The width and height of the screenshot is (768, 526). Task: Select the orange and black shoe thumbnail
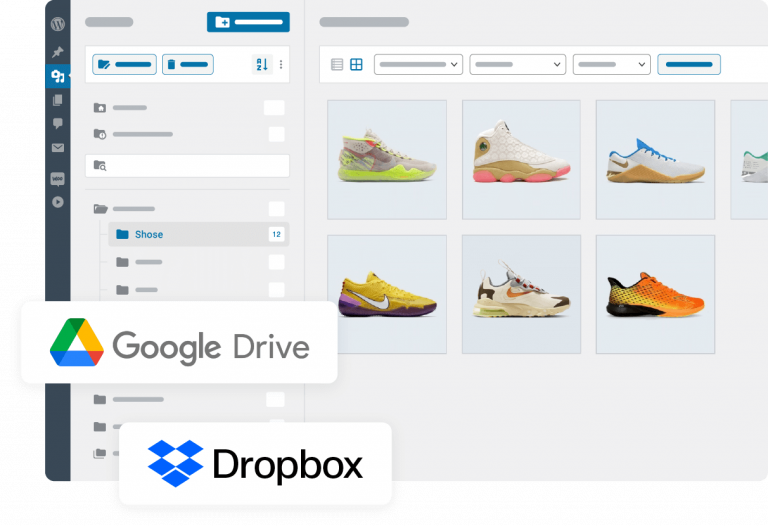pyautogui.click(x=655, y=294)
